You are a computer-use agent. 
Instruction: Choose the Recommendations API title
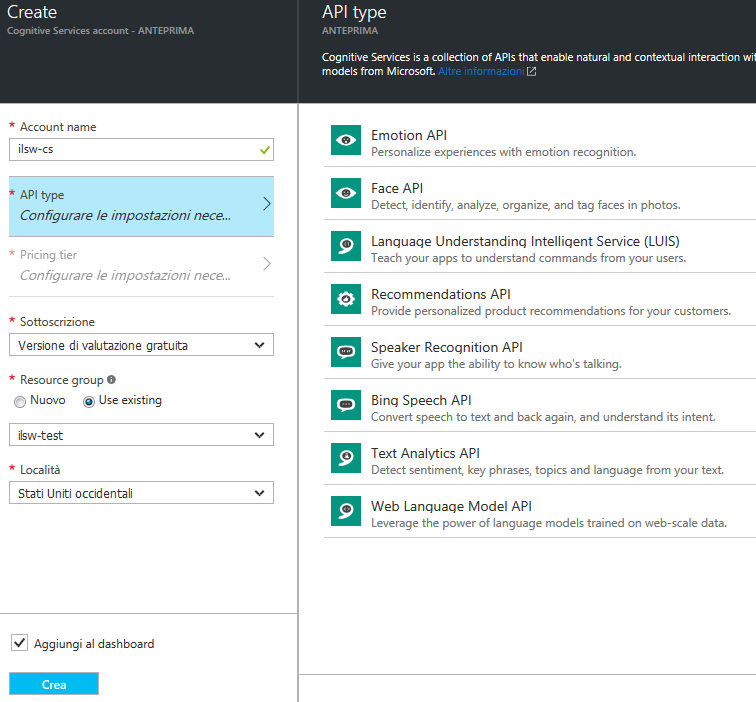pyautogui.click(x=441, y=294)
